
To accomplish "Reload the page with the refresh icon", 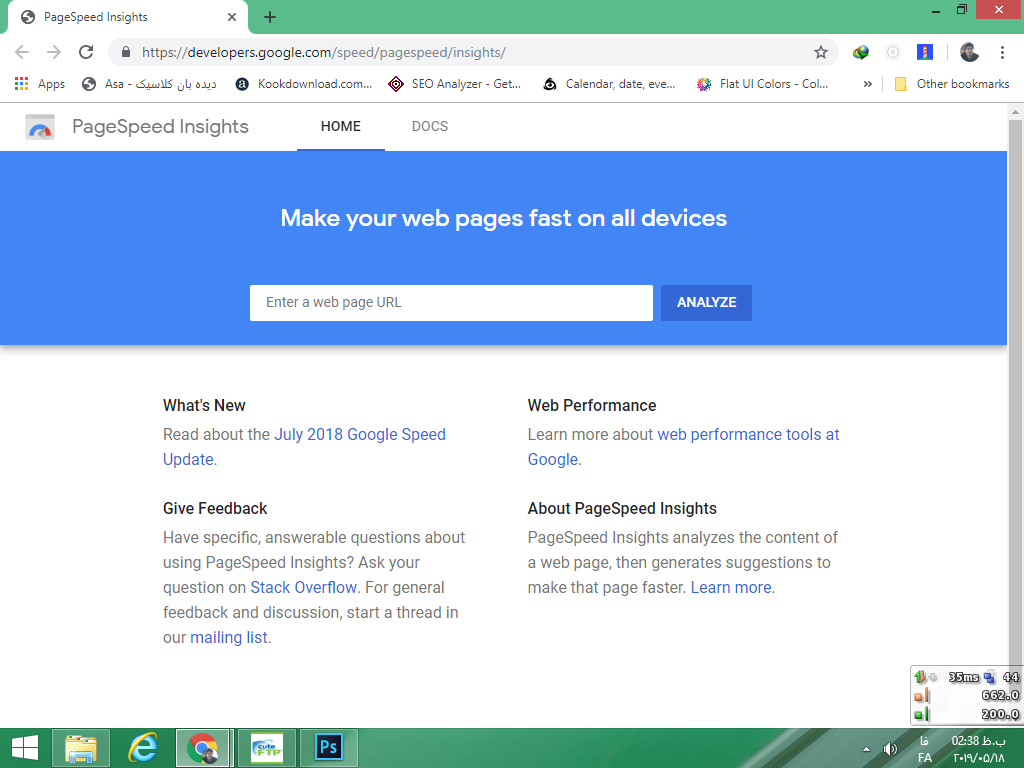I will tap(86, 52).
